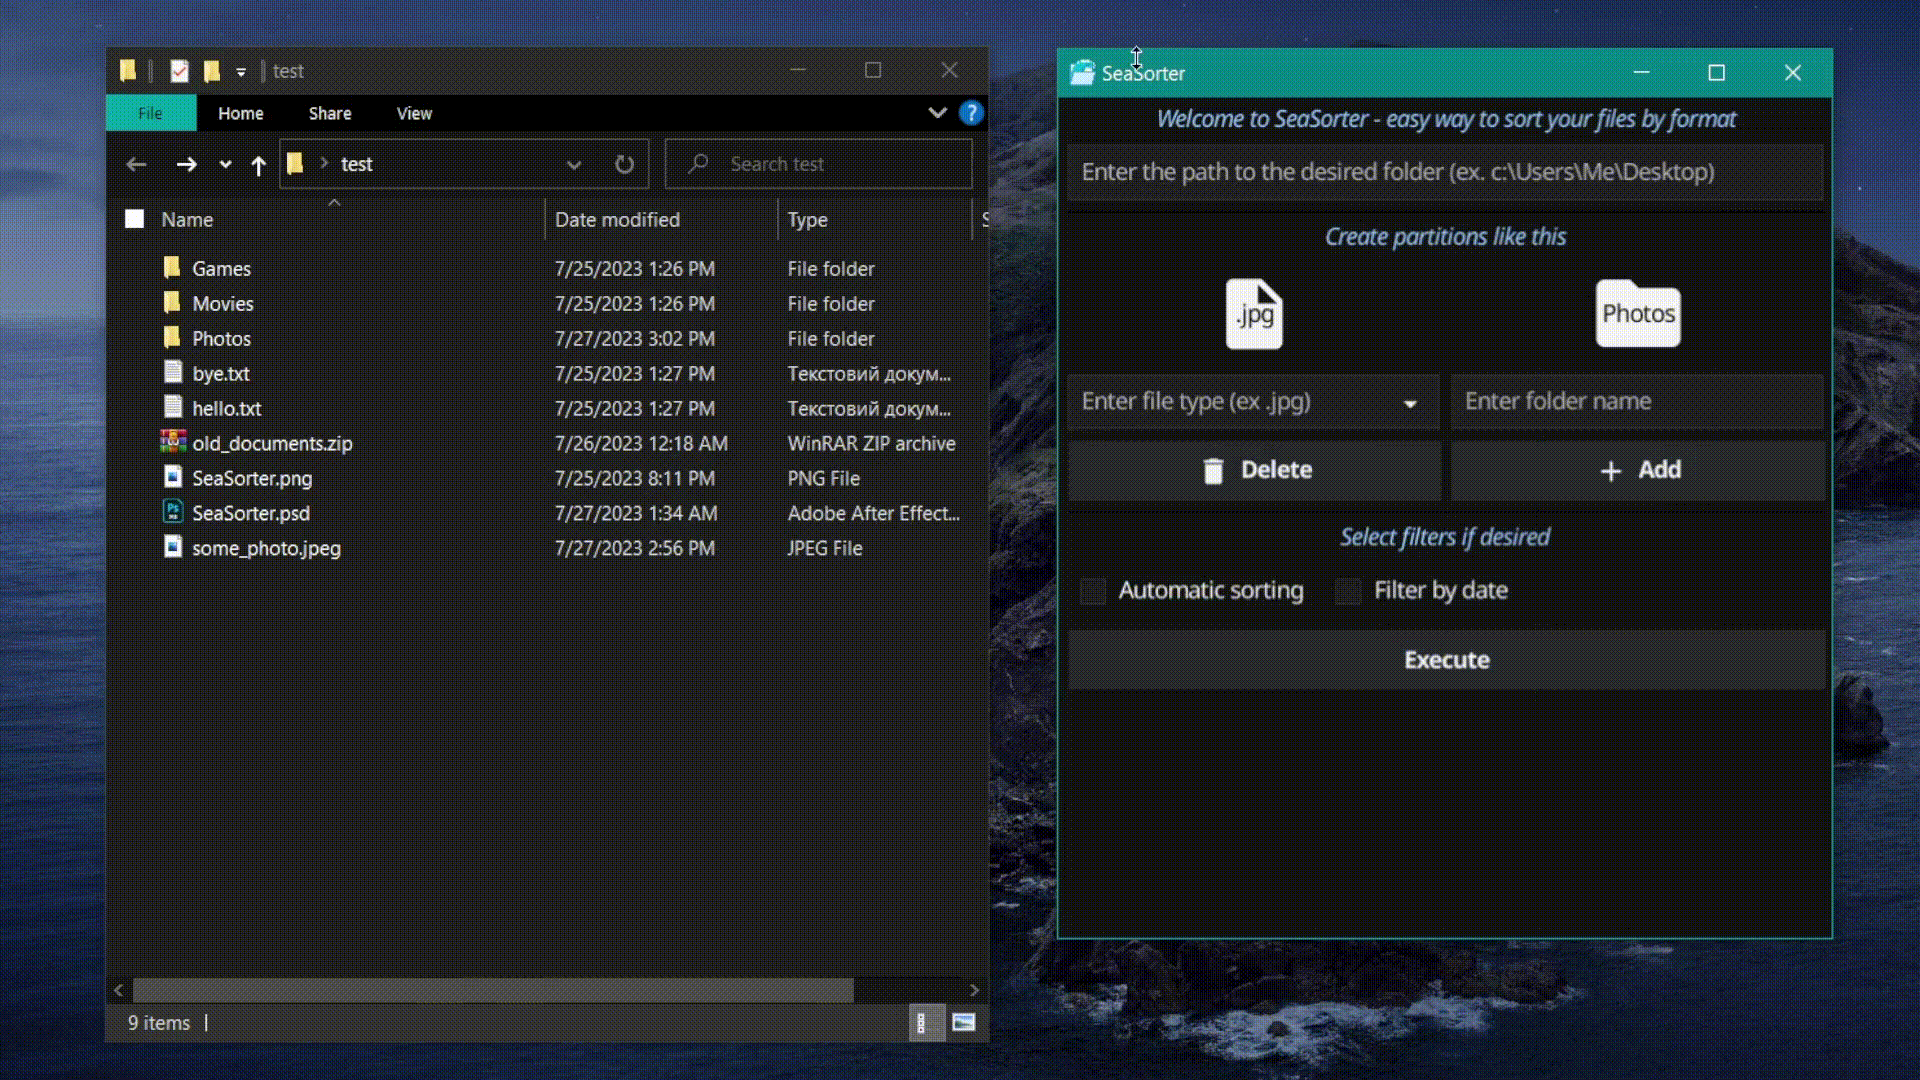Click the some_photo.jpeg file icon
This screenshot has height=1080, width=1920.
tap(173, 547)
